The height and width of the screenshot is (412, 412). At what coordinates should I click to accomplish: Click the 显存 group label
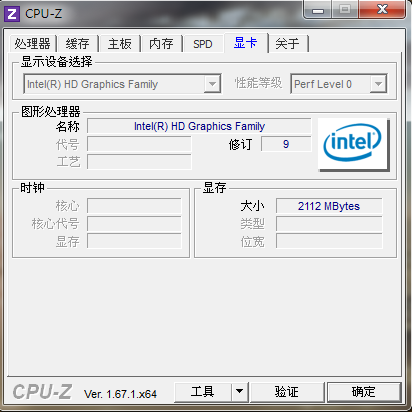215,188
